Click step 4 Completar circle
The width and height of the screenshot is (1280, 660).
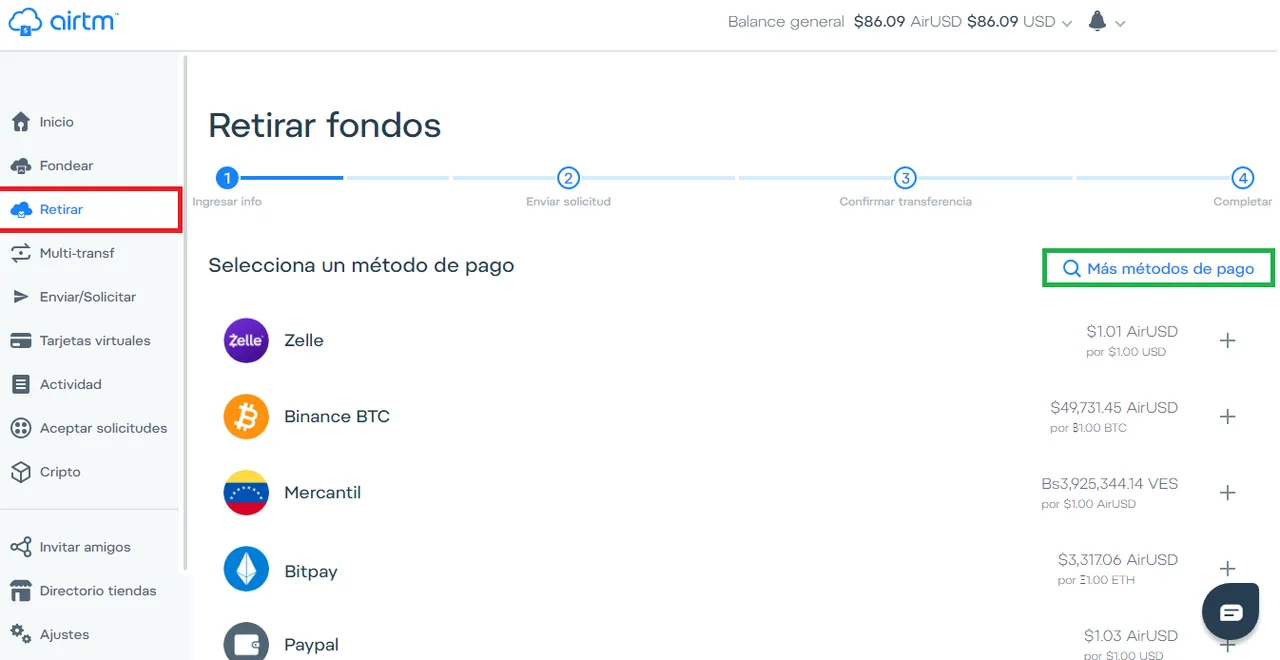pyautogui.click(x=1242, y=178)
